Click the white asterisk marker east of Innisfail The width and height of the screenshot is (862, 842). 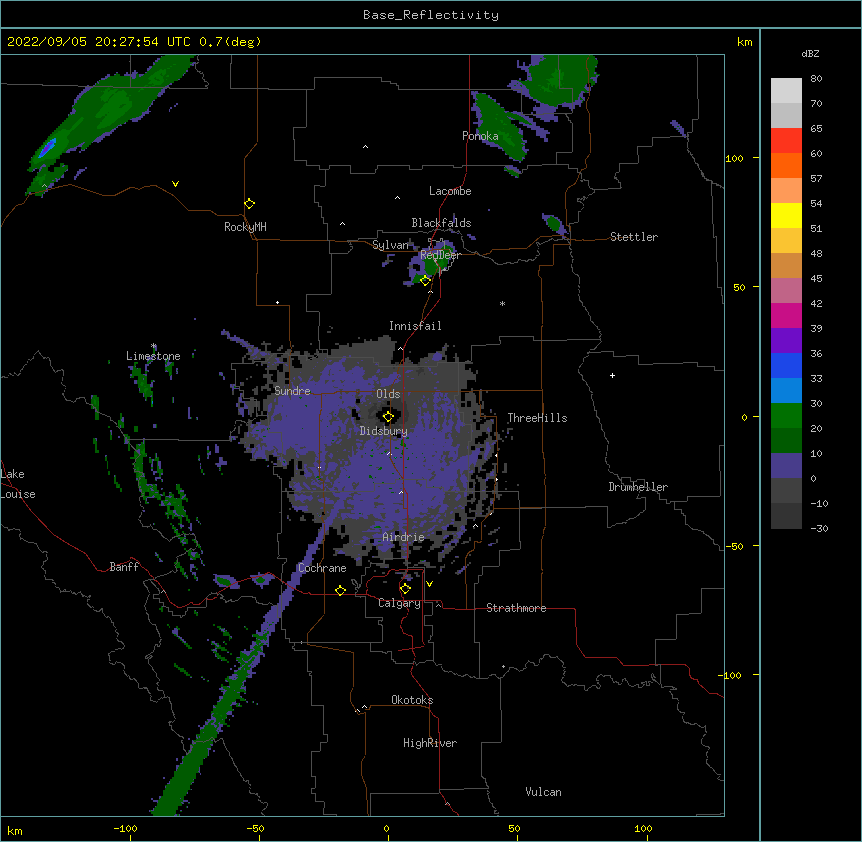[x=502, y=304]
